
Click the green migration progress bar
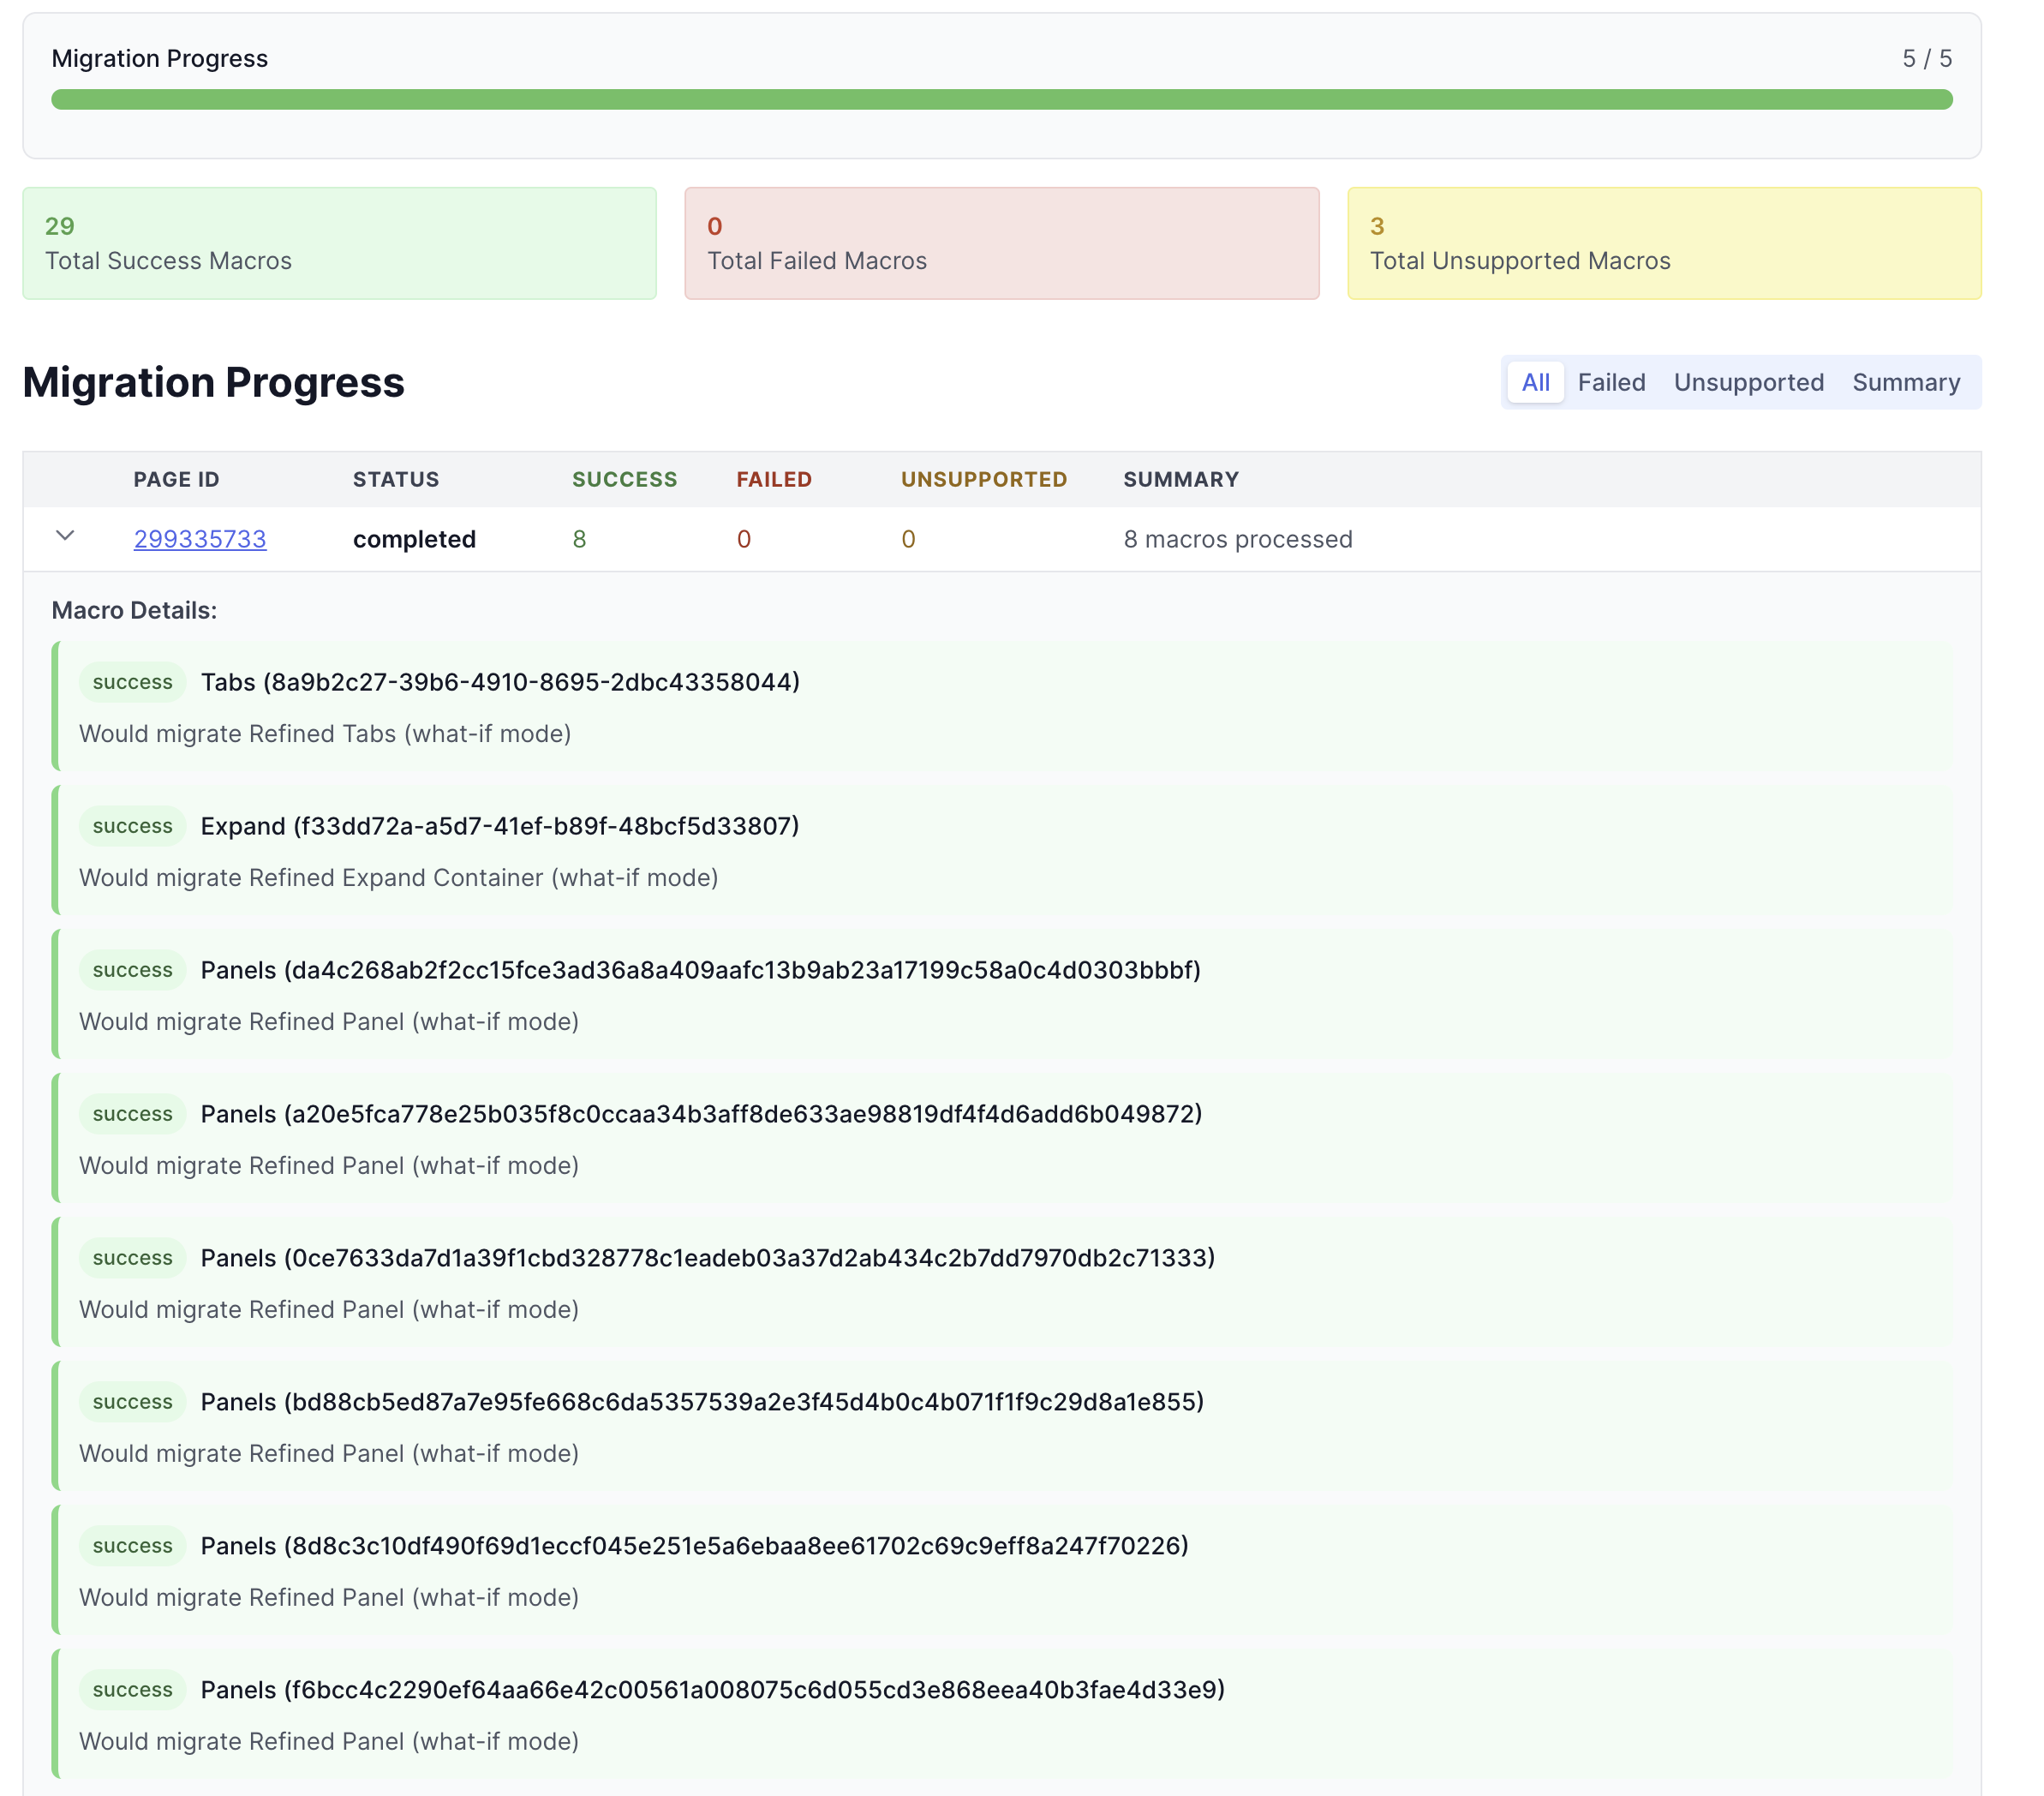(x=1000, y=99)
